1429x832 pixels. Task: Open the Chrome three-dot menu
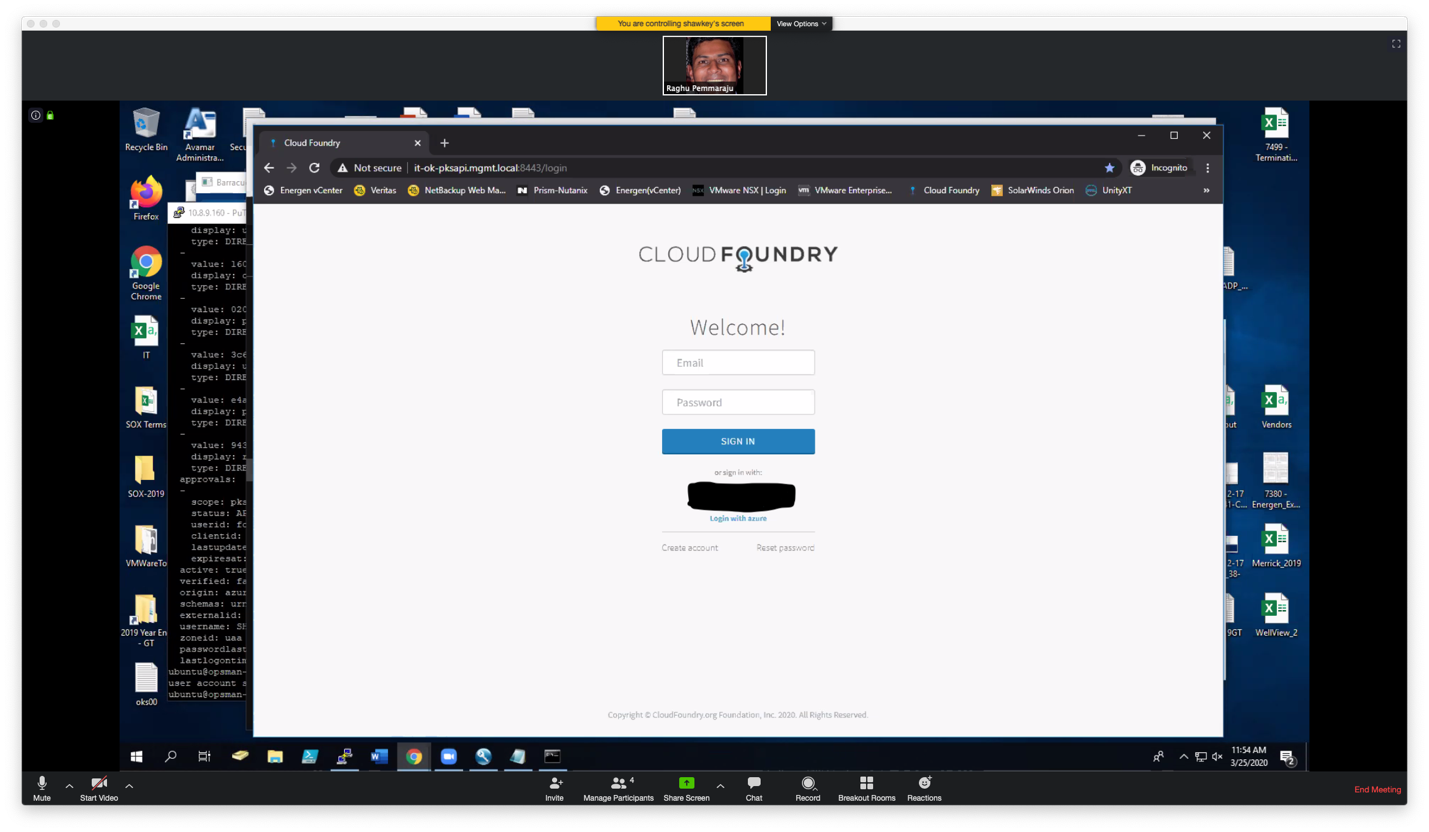point(1207,168)
